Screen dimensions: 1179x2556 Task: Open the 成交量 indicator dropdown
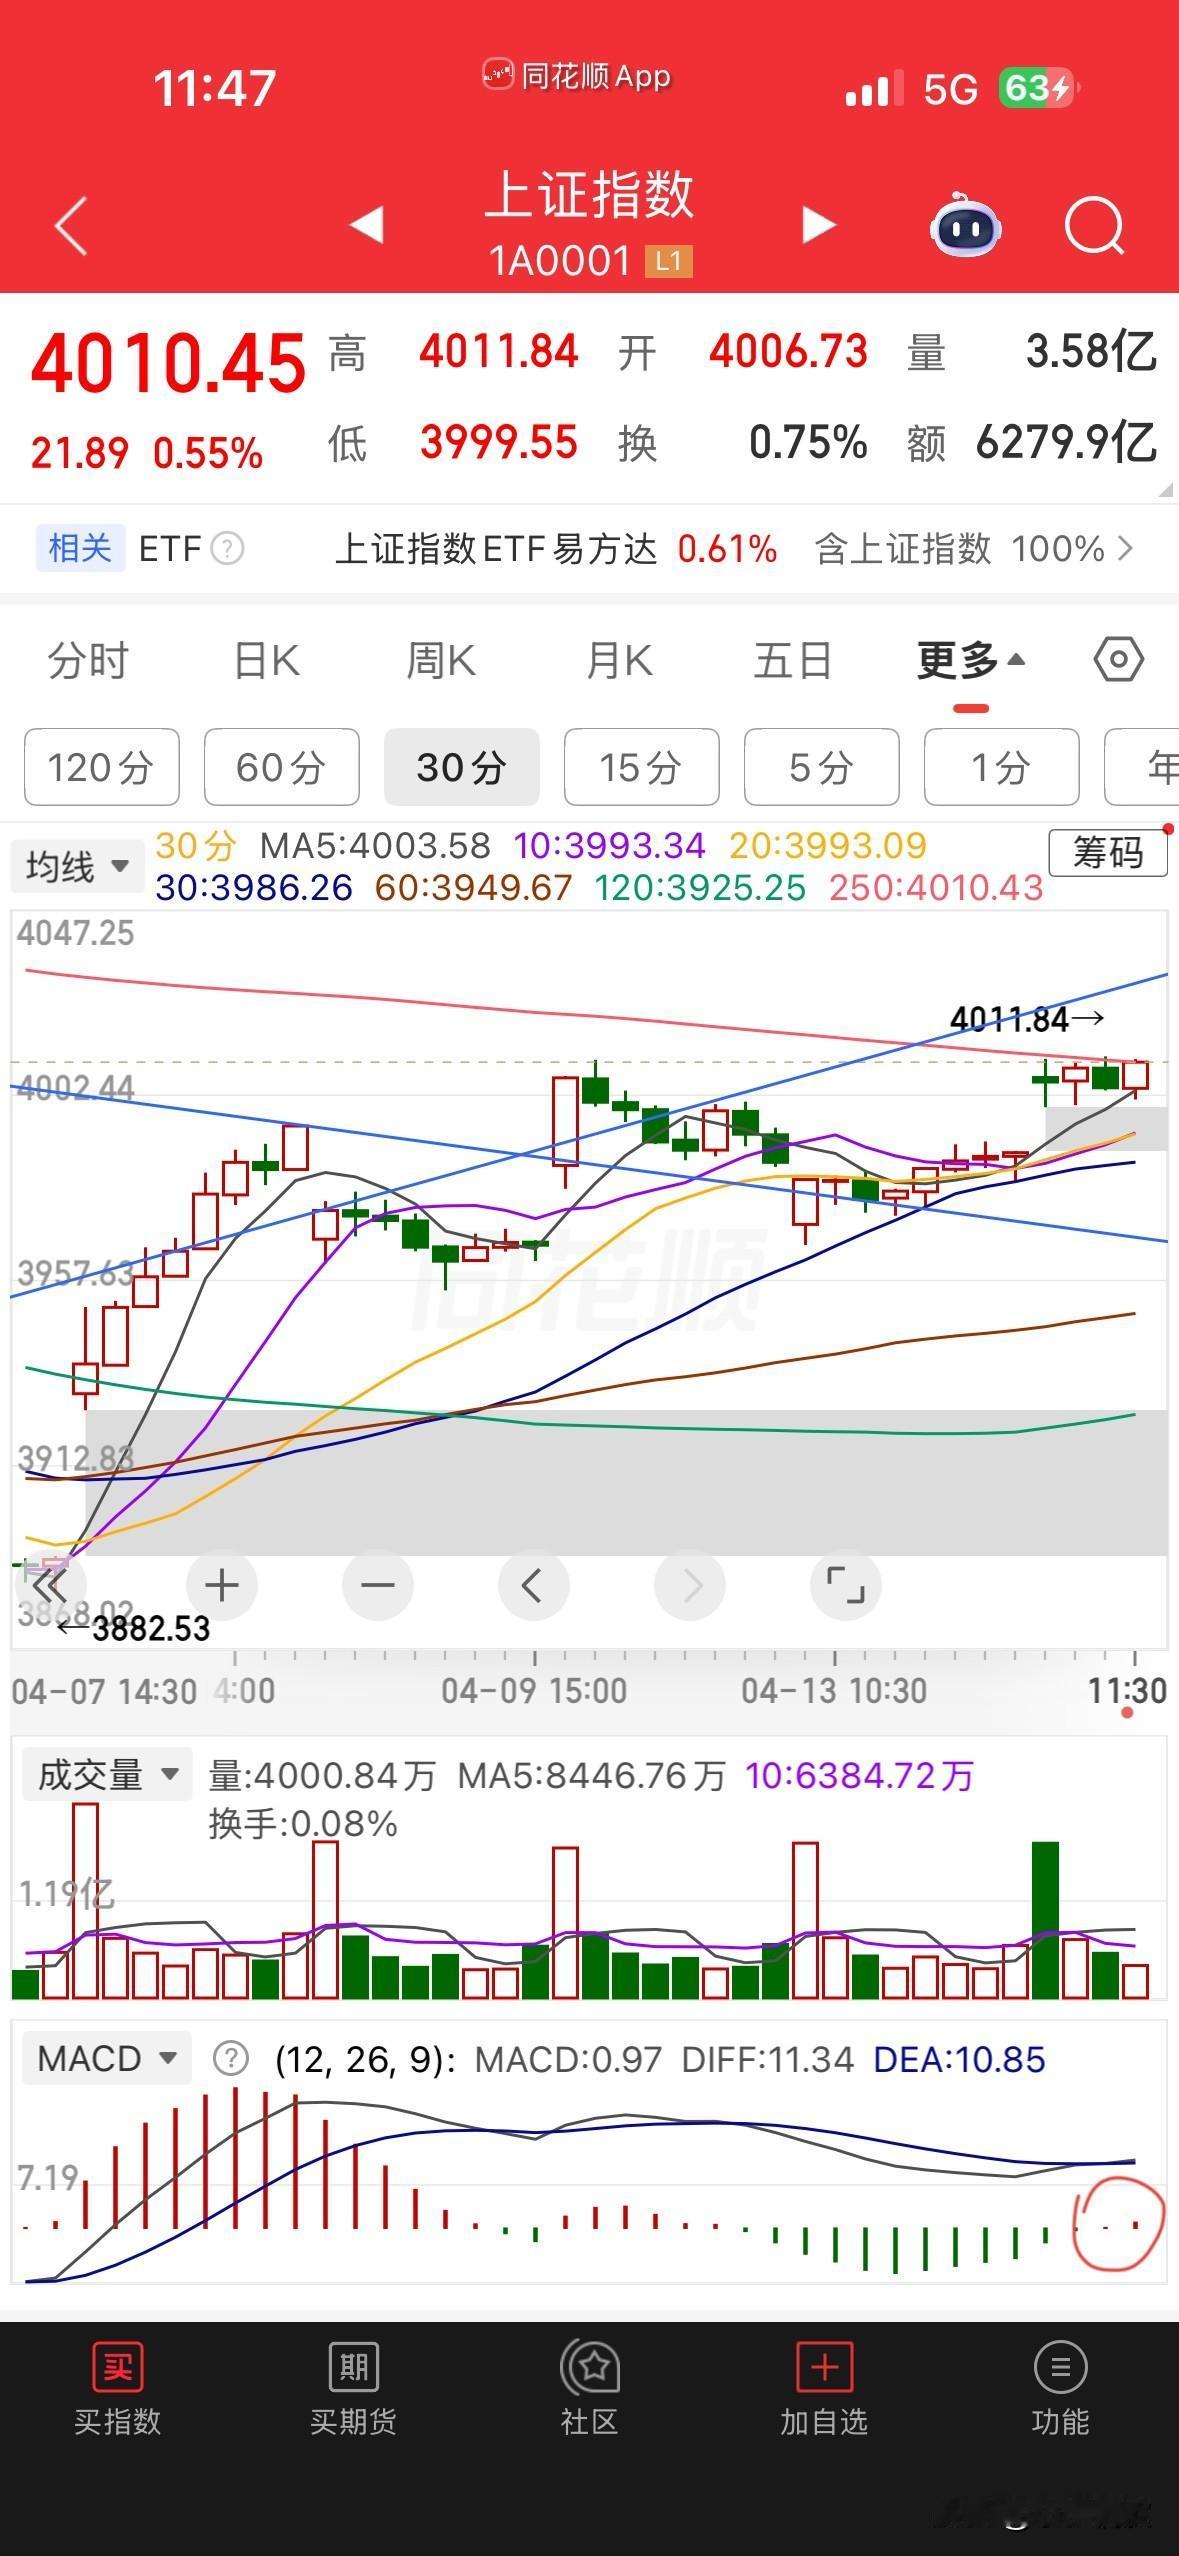click(107, 1775)
